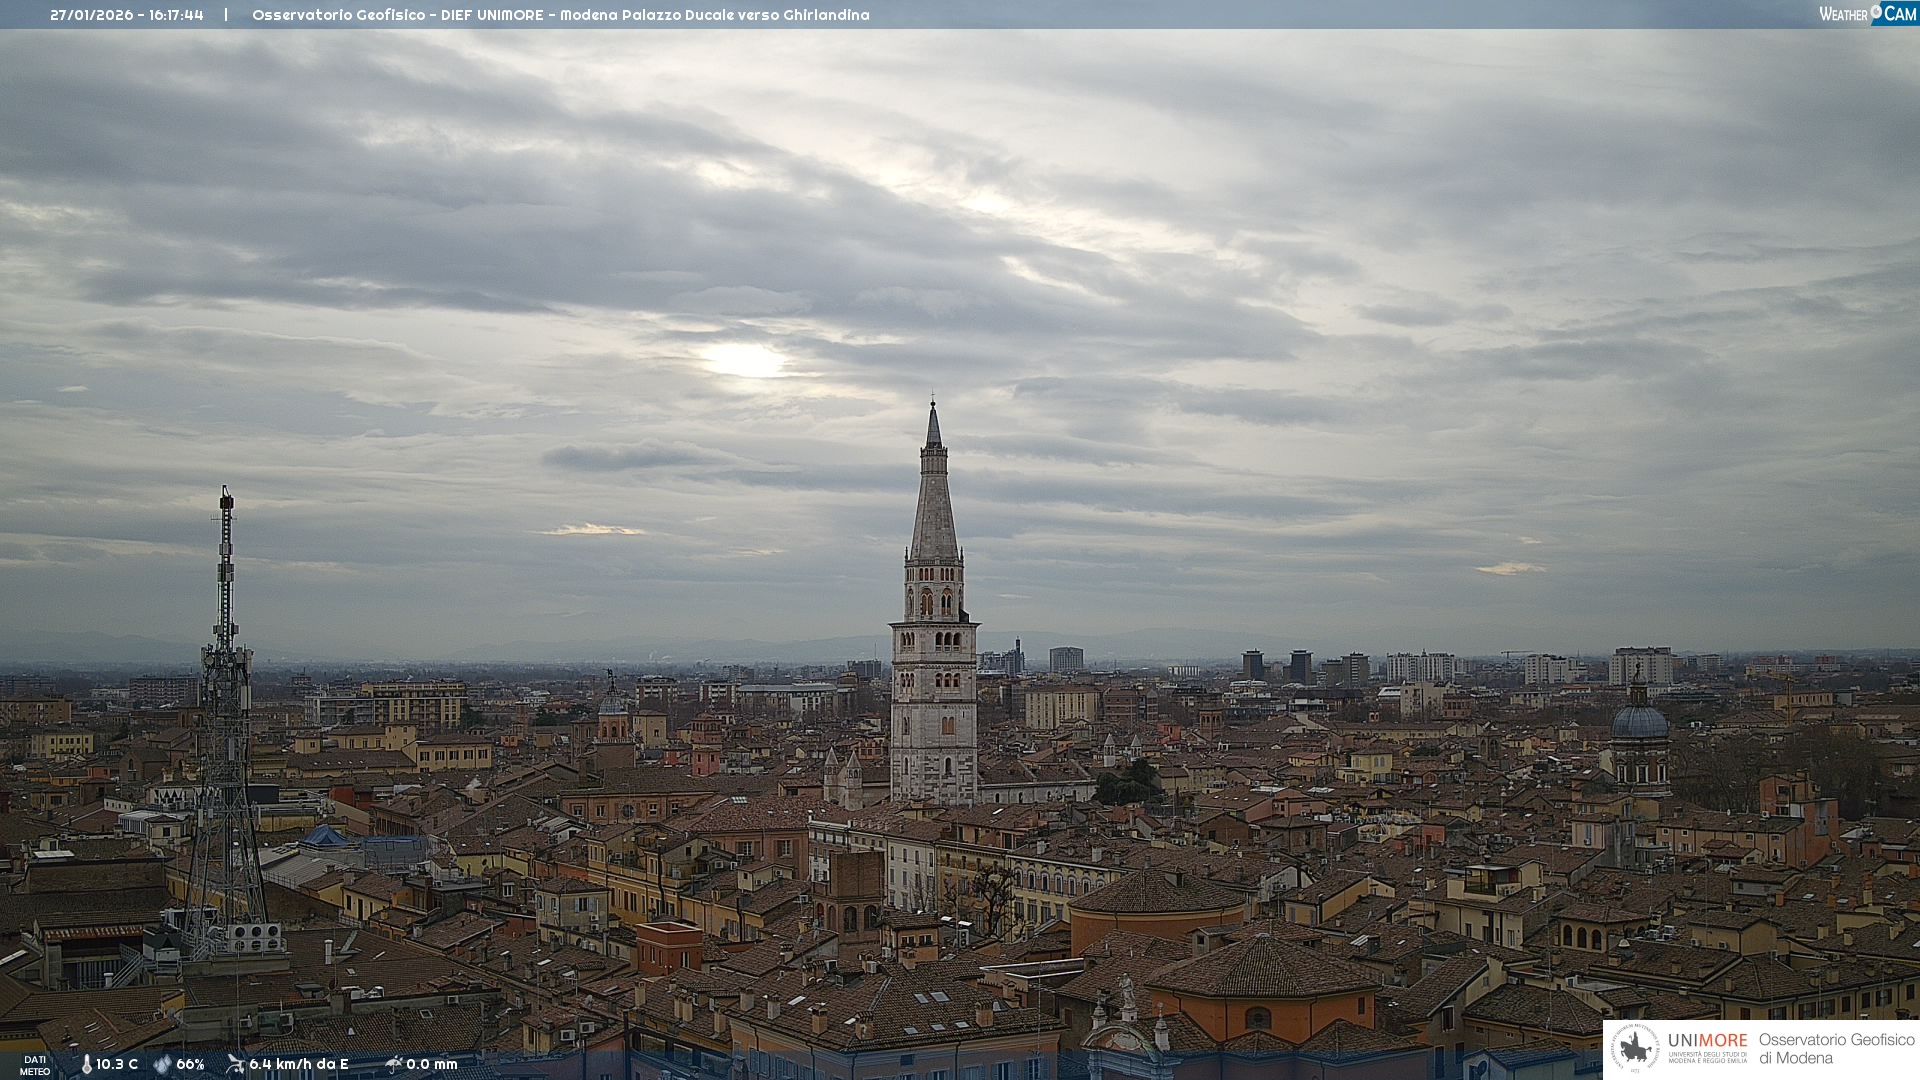The image size is (1920, 1080).
Task: Click the DATI METEO label
Action: pyautogui.click(x=35, y=1065)
